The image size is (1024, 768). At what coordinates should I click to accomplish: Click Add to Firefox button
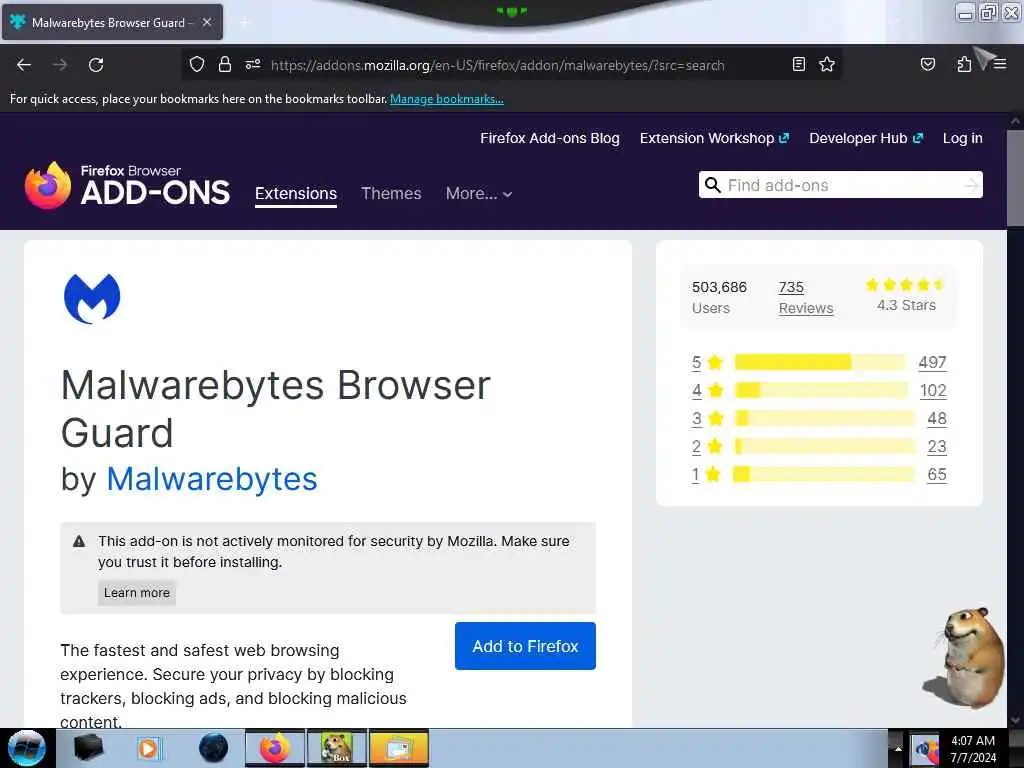click(x=525, y=646)
